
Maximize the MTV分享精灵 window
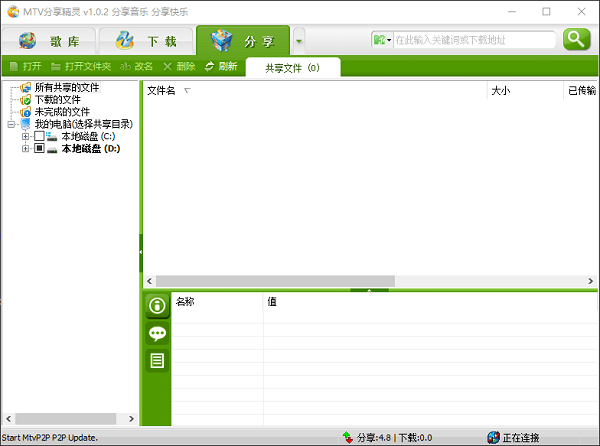click(546, 11)
